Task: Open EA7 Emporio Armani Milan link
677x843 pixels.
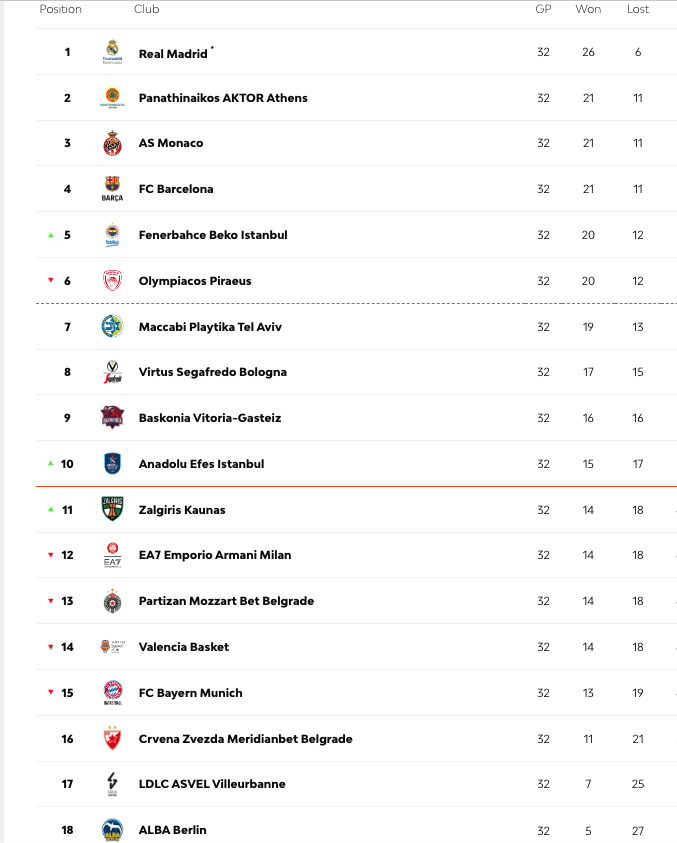Action: point(215,555)
